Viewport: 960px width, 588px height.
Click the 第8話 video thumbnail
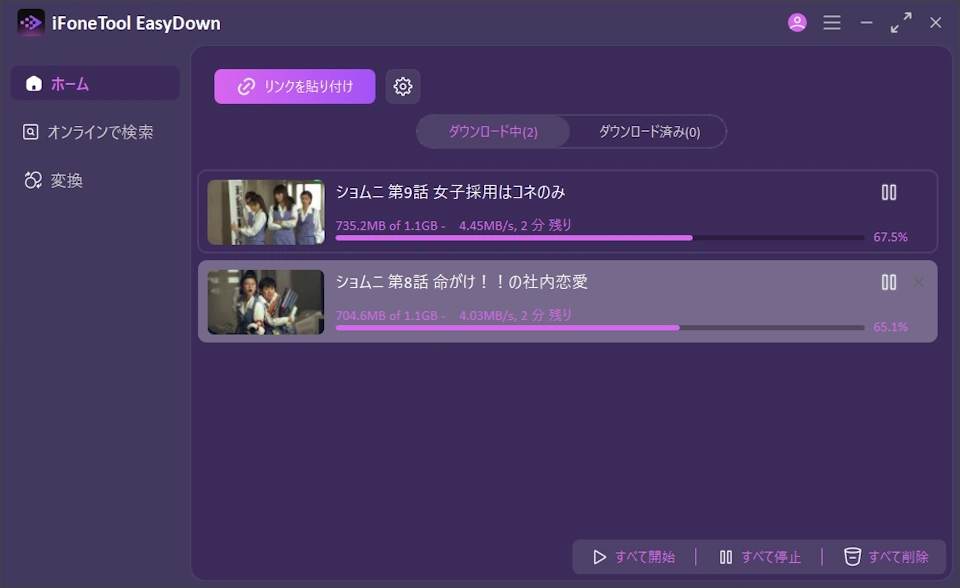coord(266,302)
